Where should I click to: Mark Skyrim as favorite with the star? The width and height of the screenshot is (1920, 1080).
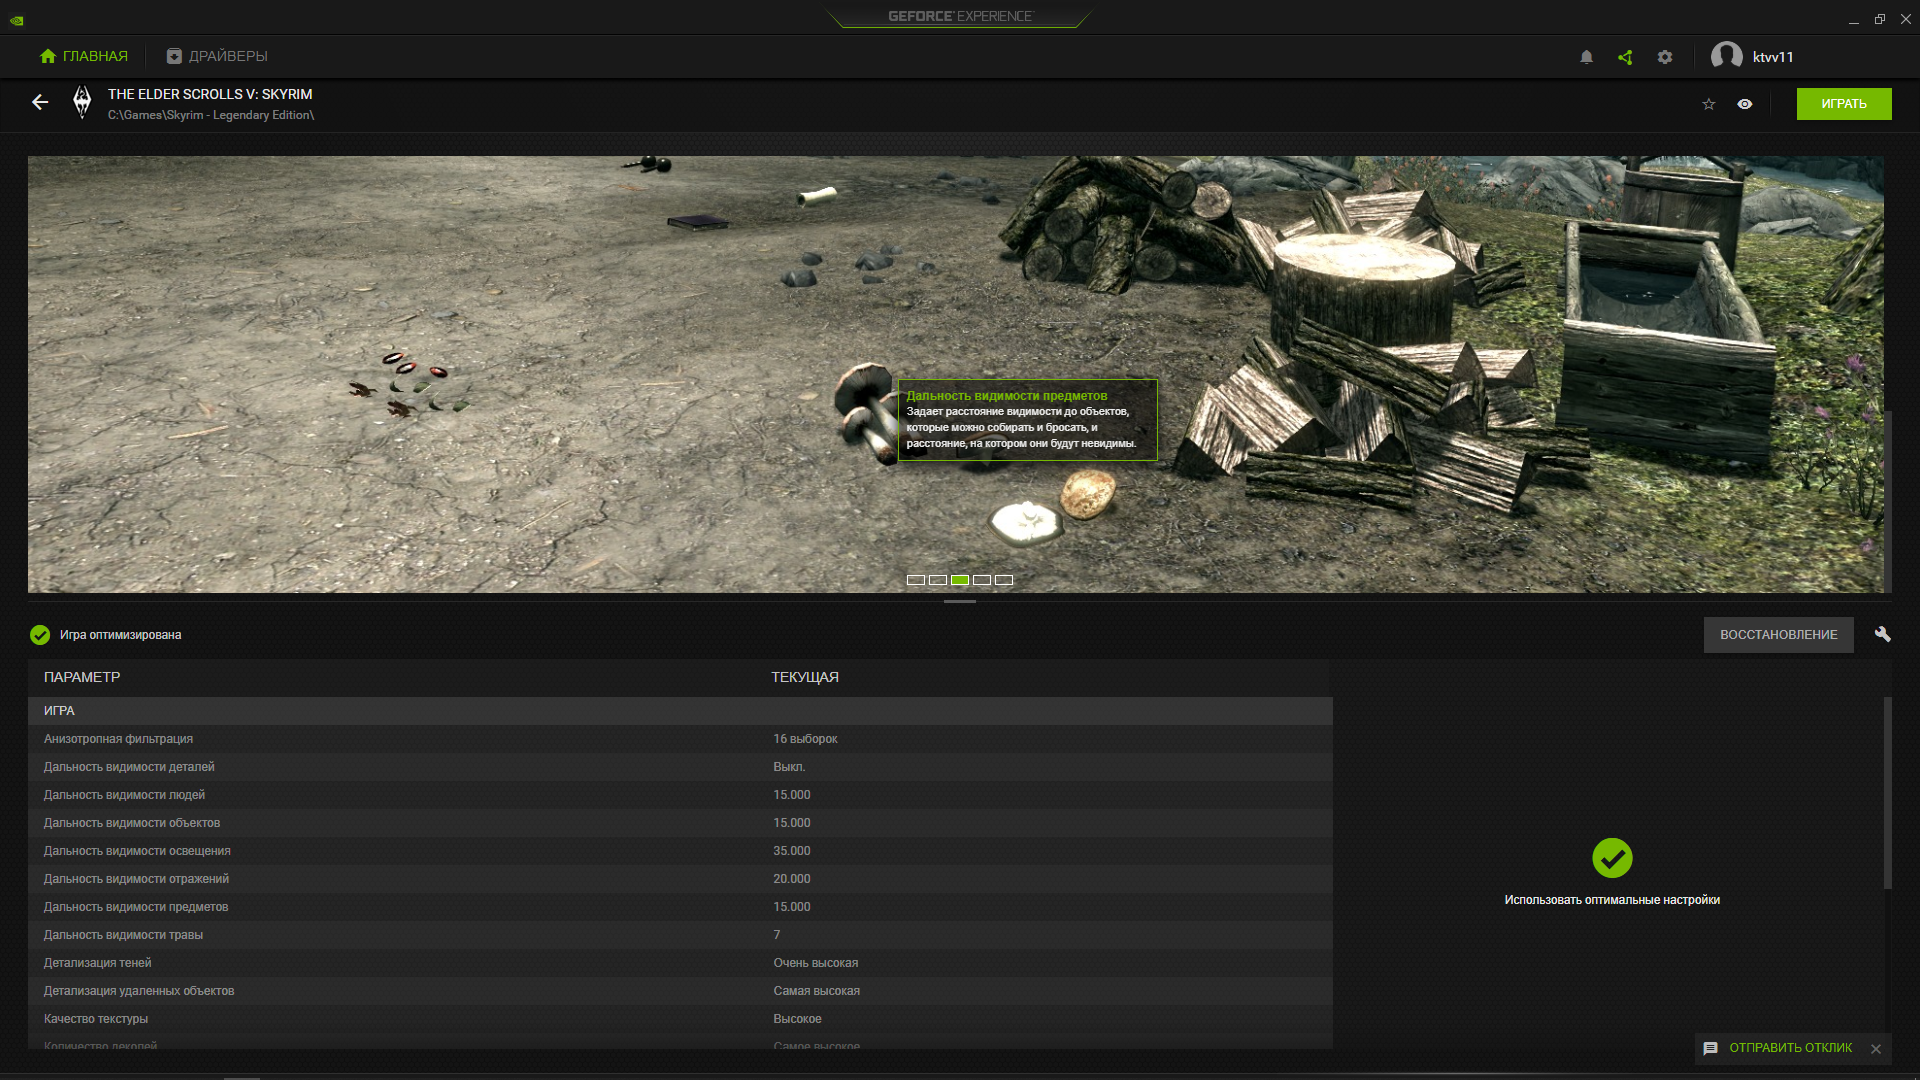pos(1709,104)
